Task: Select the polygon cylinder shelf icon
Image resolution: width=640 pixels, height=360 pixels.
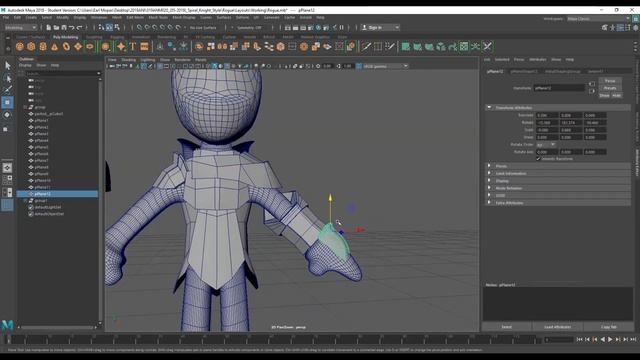Action: (x=43, y=47)
